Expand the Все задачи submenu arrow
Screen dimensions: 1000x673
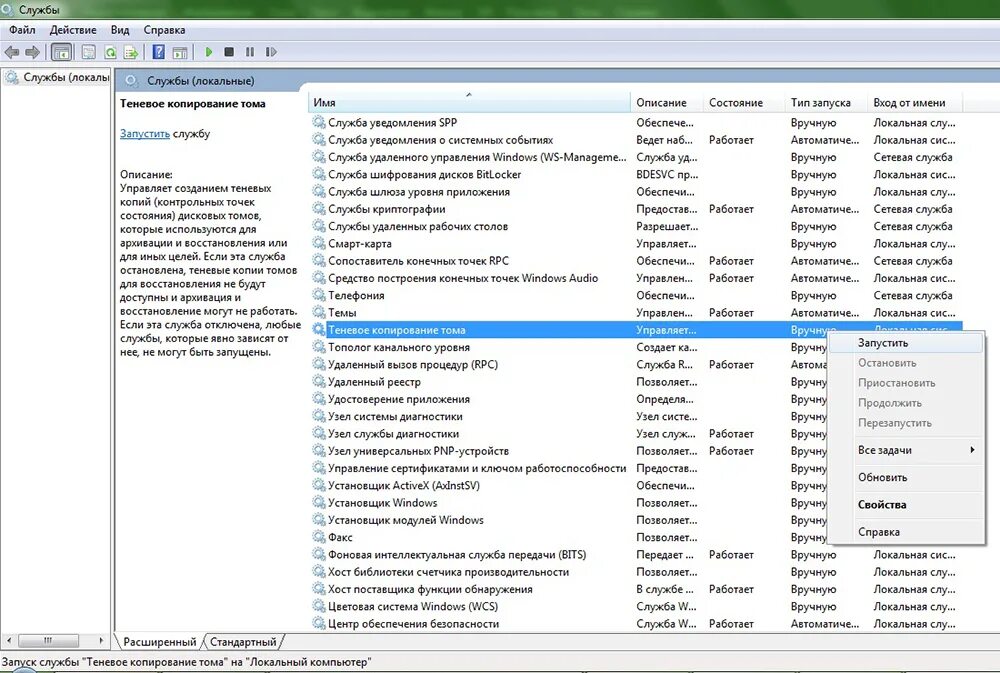coord(972,450)
